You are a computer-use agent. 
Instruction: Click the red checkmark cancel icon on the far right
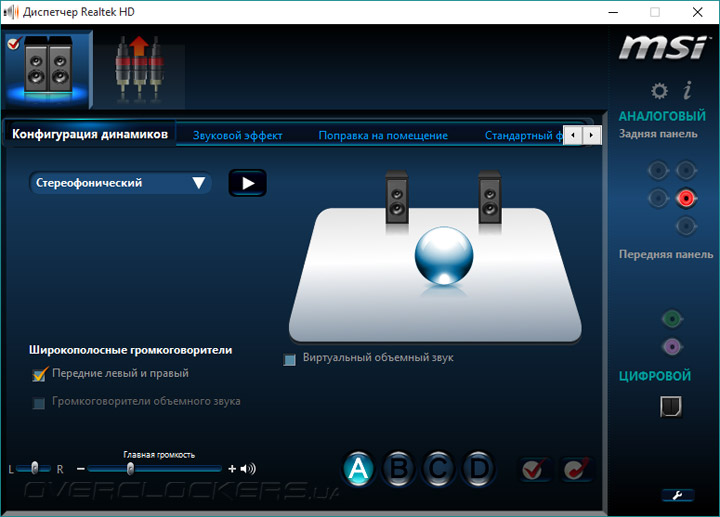(x=576, y=469)
